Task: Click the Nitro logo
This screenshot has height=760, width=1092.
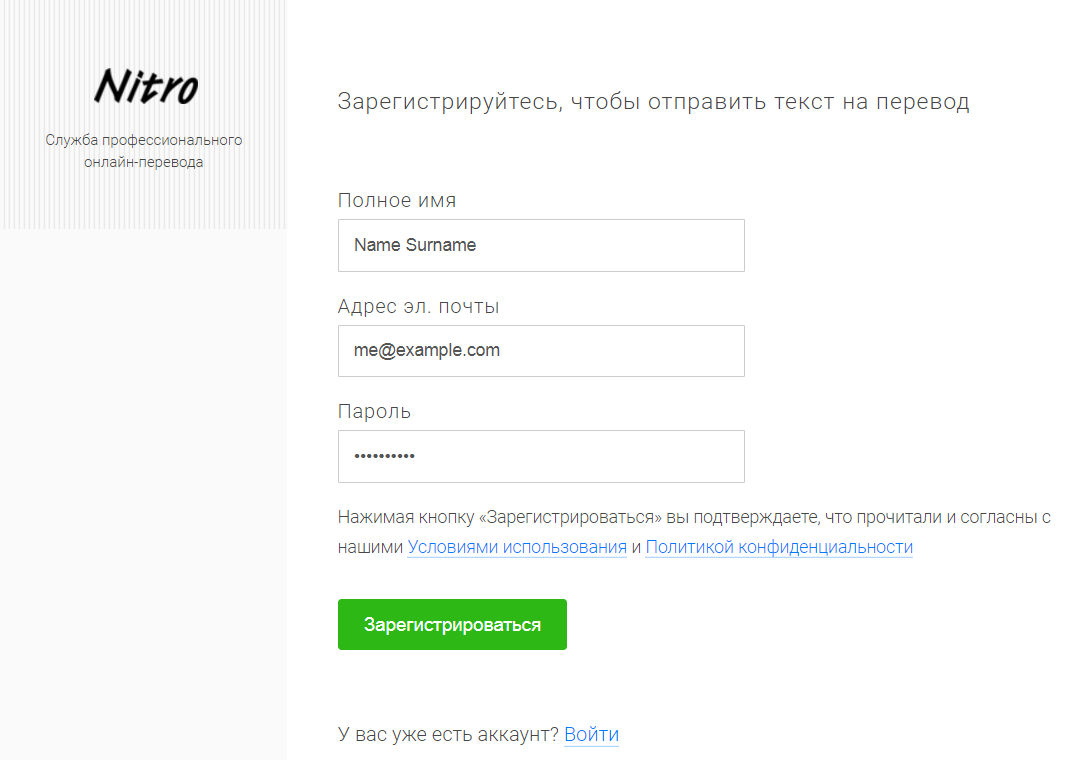Action: point(146,87)
